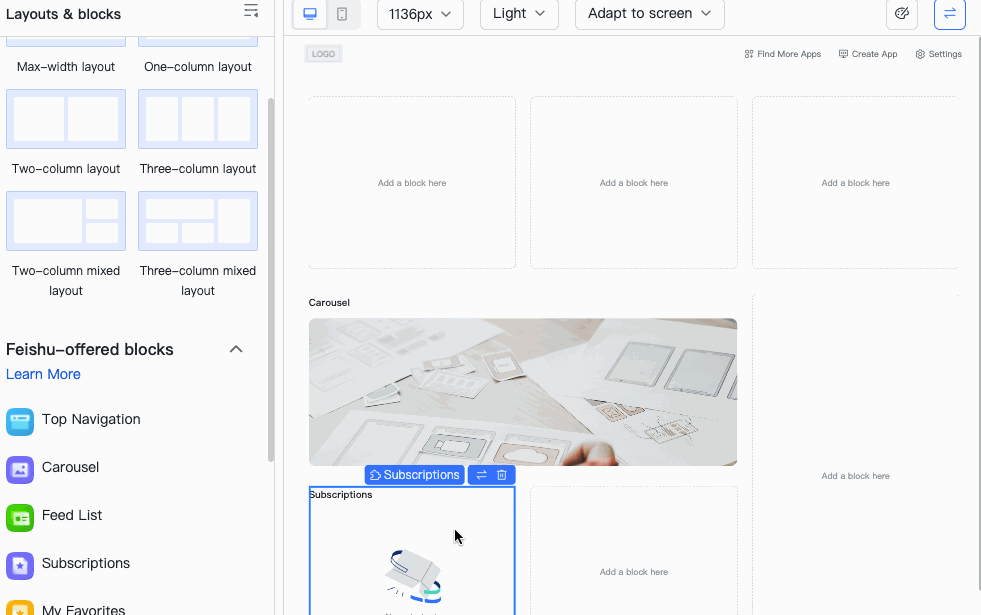
Task: Open the theme palette icon
Action: (x=902, y=14)
